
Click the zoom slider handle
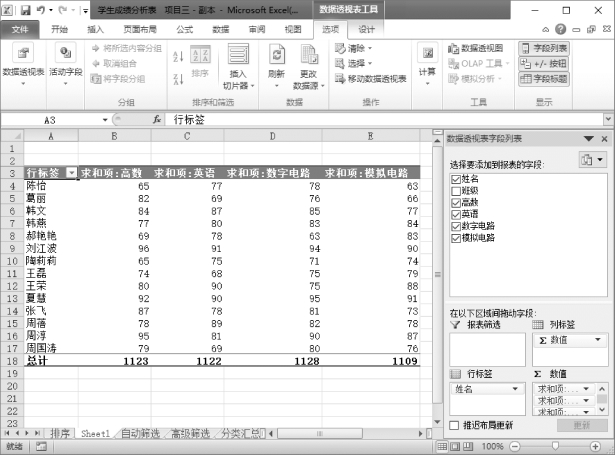(x=555, y=446)
